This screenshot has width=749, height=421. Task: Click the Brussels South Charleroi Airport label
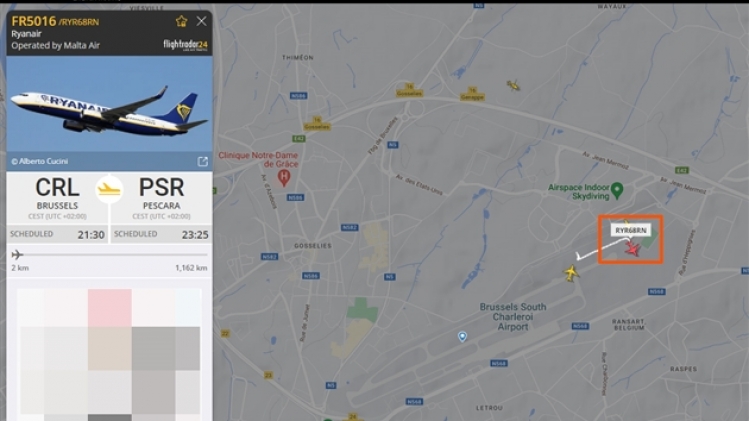click(x=513, y=317)
